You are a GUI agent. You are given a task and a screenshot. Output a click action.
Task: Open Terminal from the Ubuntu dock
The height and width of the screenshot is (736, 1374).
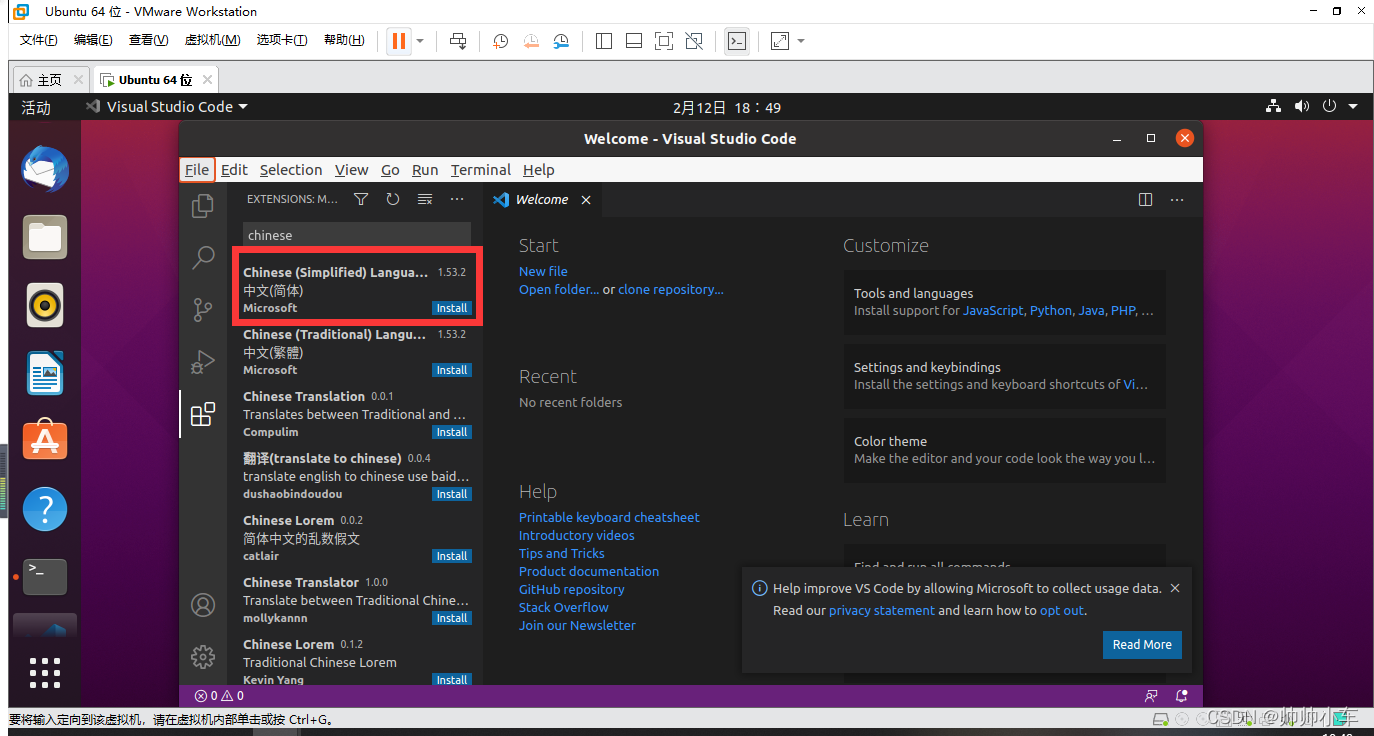click(45, 577)
